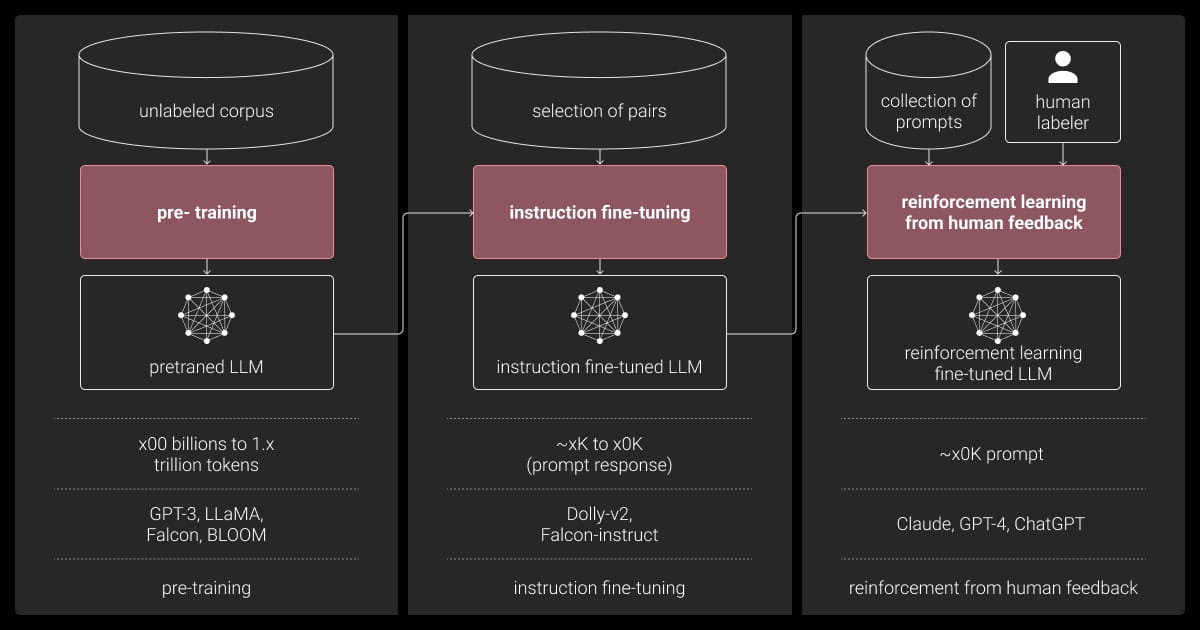
Task: Click the network icon above pretraned LLM
Action: pyautogui.click(x=206, y=315)
